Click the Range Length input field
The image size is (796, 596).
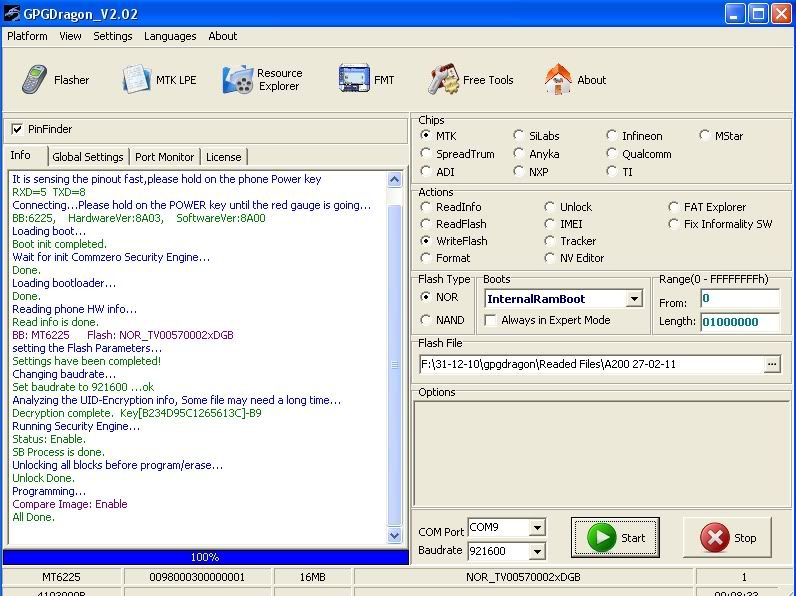tap(740, 322)
